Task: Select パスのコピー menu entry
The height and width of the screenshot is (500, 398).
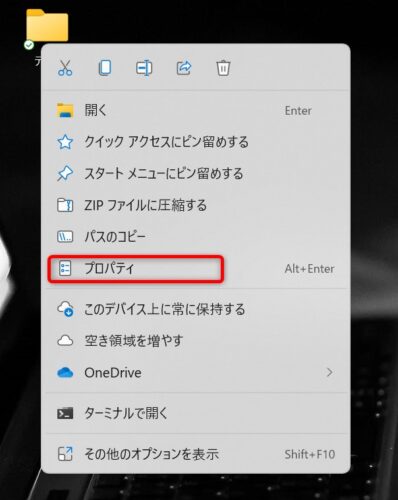Action: click(197, 237)
